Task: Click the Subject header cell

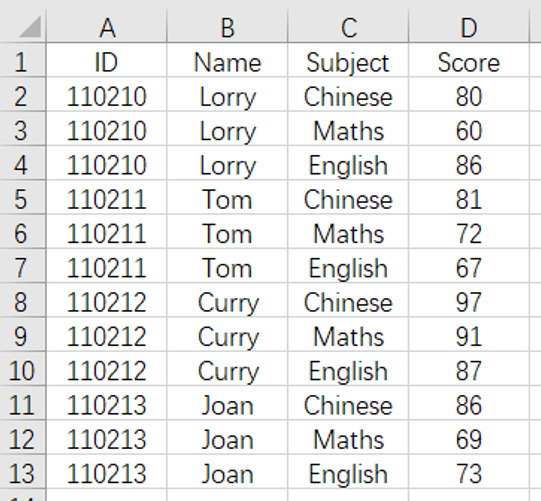Action: [348, 60]
